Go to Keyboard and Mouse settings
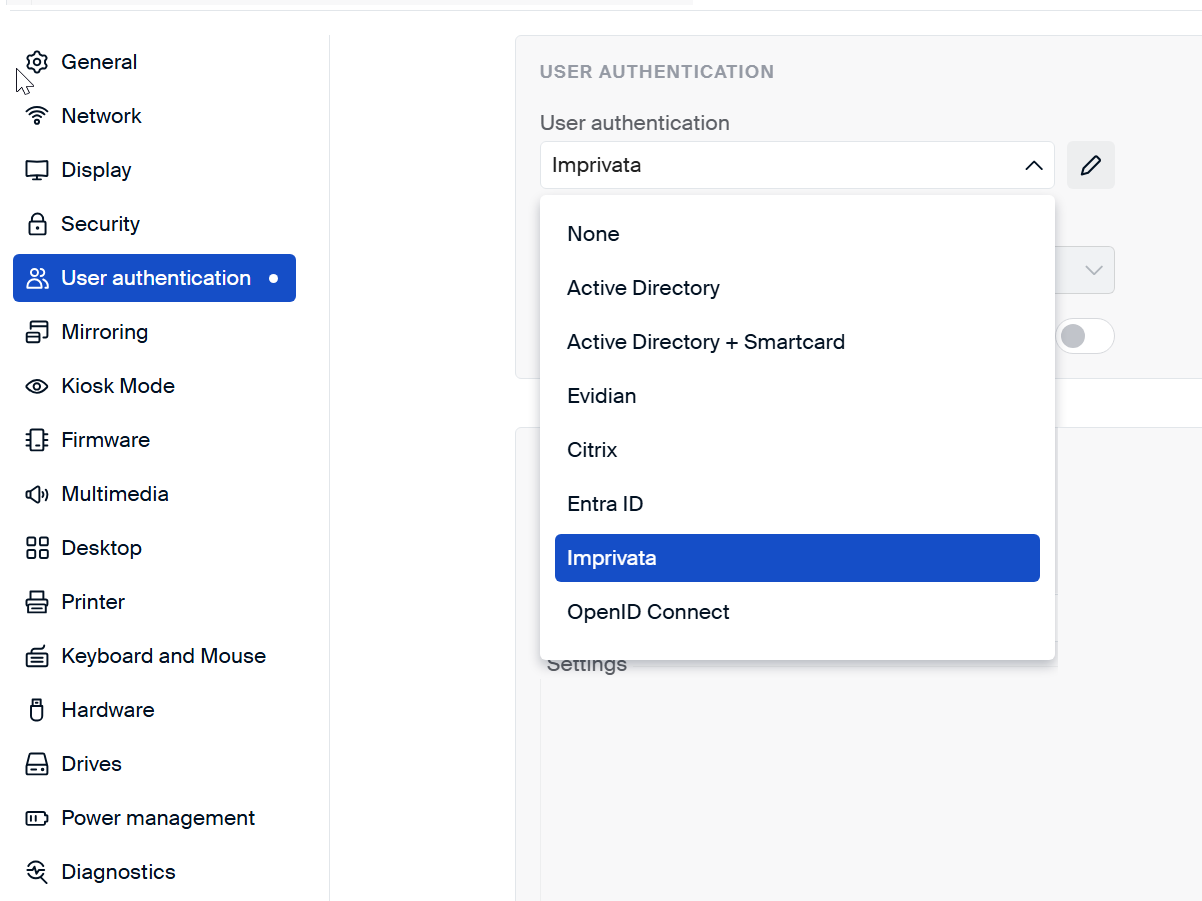The width and height of the screenshot is (1202, 901). 154,656
